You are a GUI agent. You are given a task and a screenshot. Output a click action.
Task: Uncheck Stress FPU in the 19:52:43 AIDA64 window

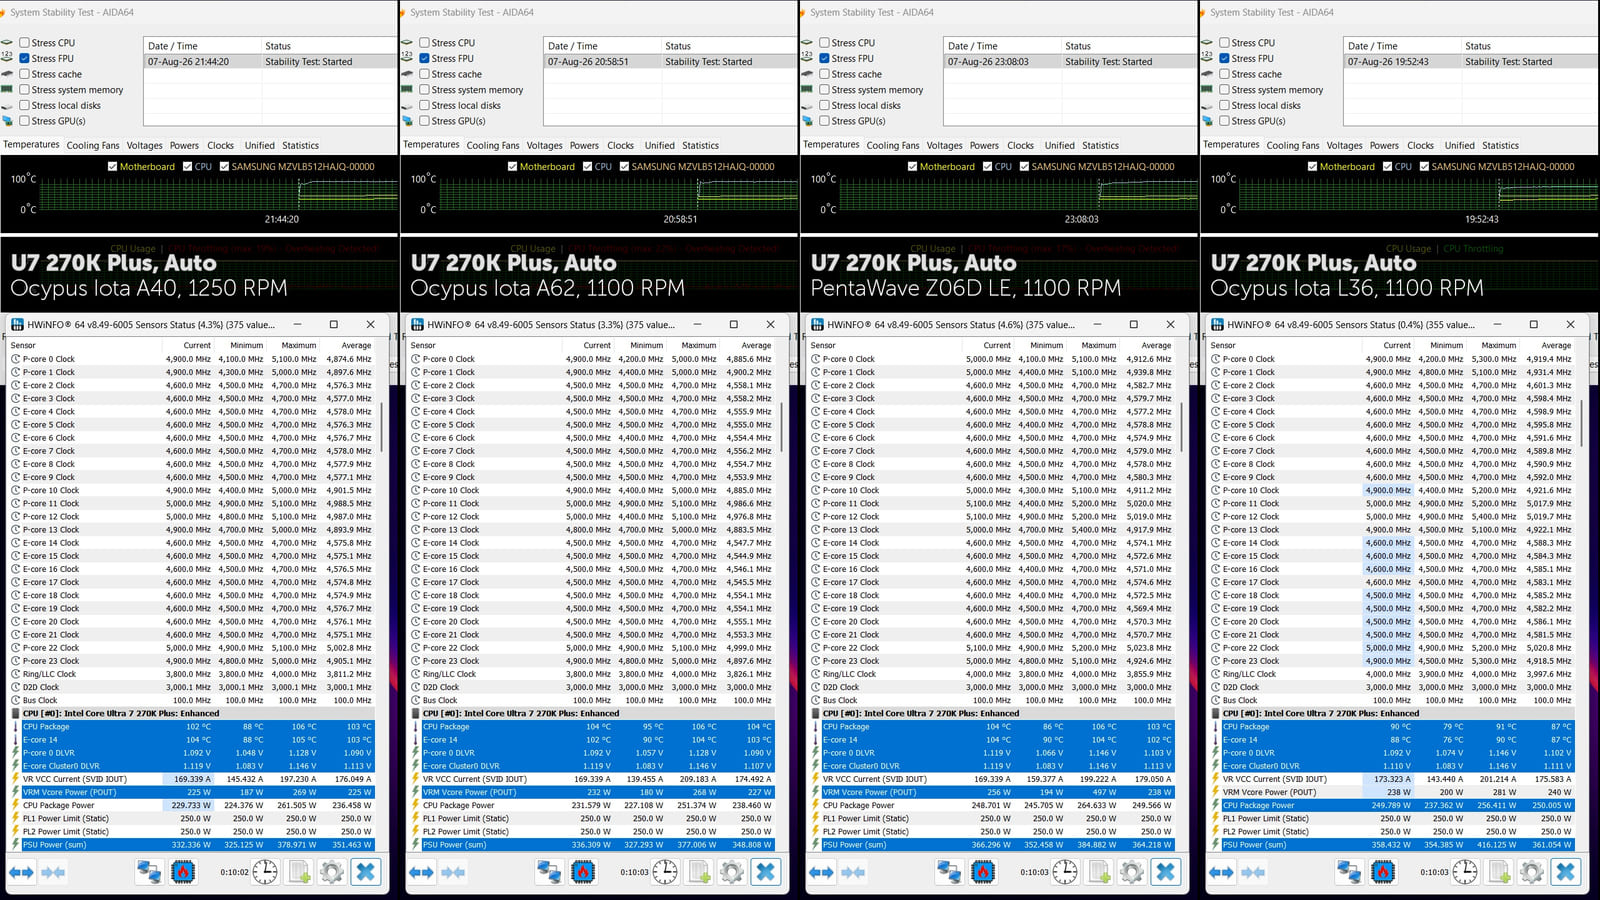[x=1224, y=58]
